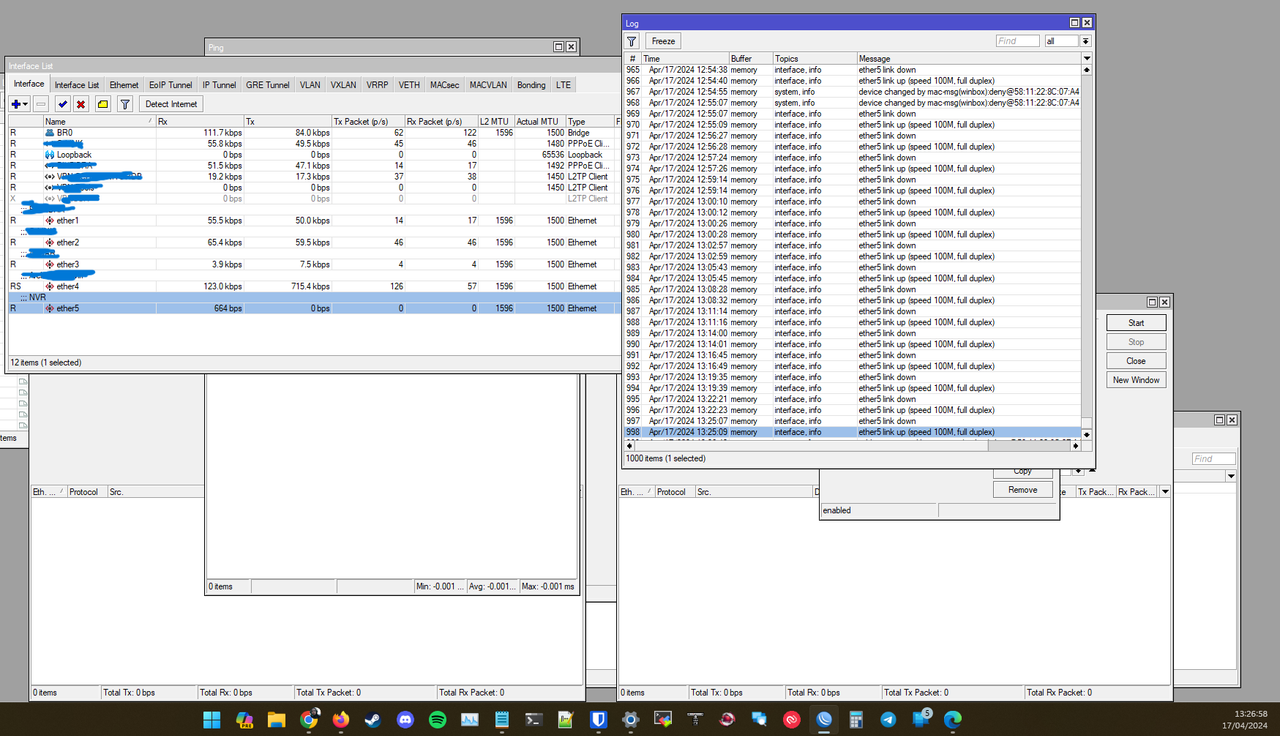Click the Freeze button in Log

(664, 41)
